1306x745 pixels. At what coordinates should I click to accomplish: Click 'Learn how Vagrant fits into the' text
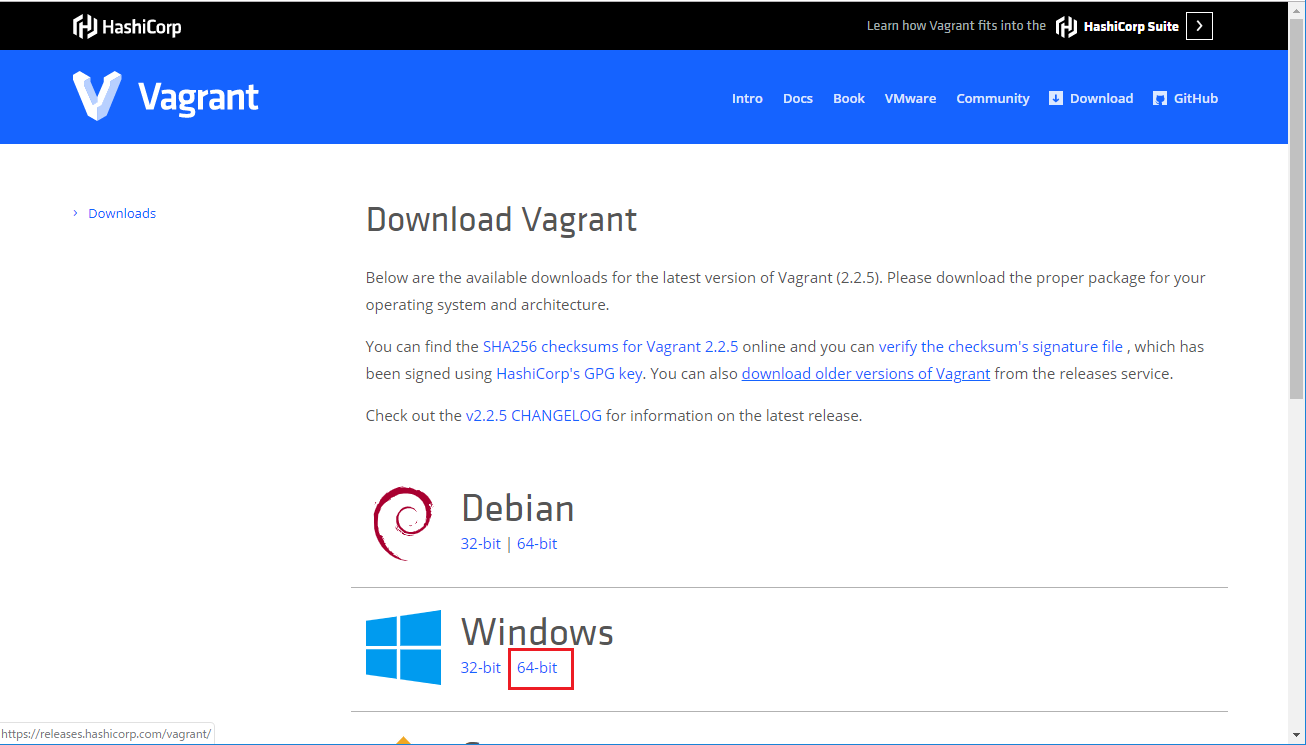coord(956,26)
